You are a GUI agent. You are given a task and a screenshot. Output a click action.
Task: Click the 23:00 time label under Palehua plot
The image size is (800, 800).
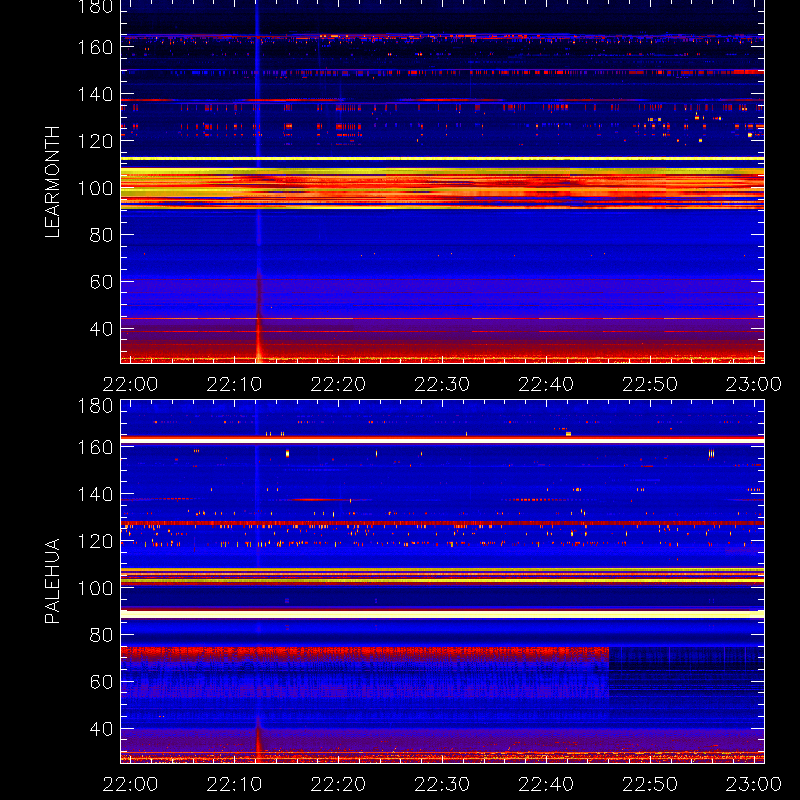(754, 784)
